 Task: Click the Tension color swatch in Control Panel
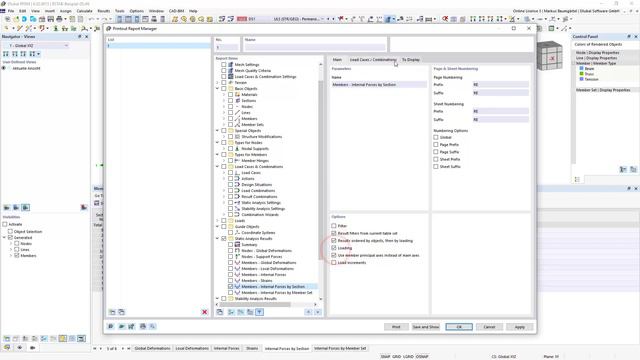[x=582, y=79]
